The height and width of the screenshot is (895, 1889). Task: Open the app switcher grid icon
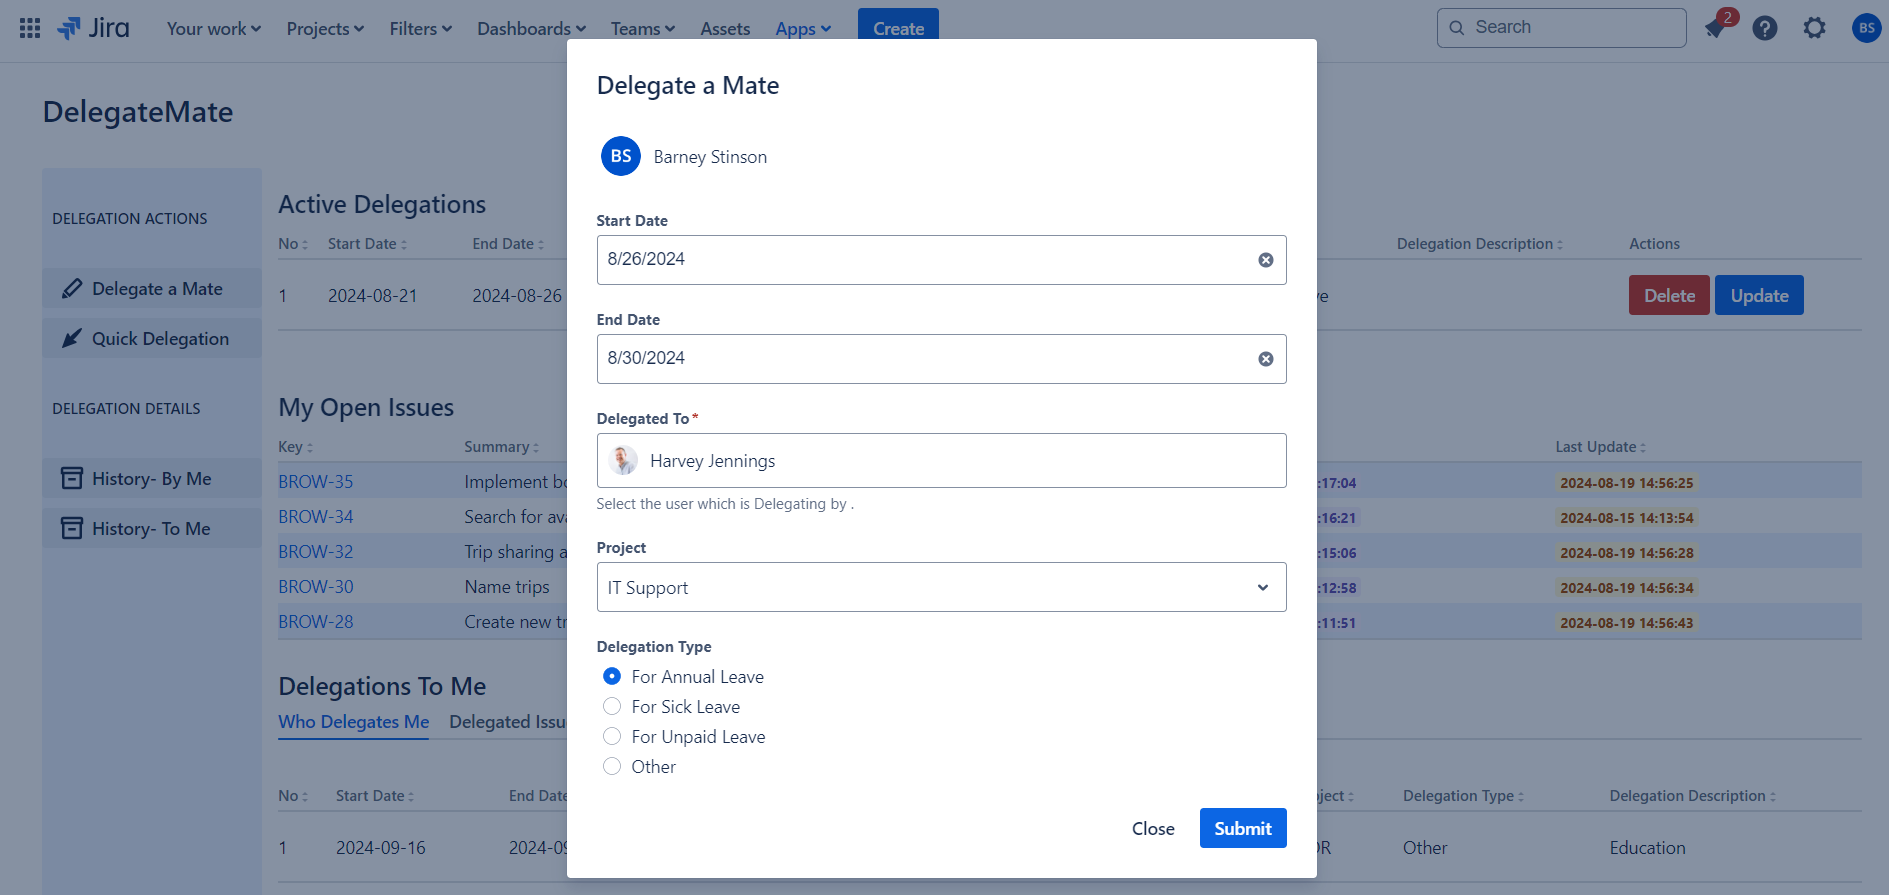[x=30, y=28]
